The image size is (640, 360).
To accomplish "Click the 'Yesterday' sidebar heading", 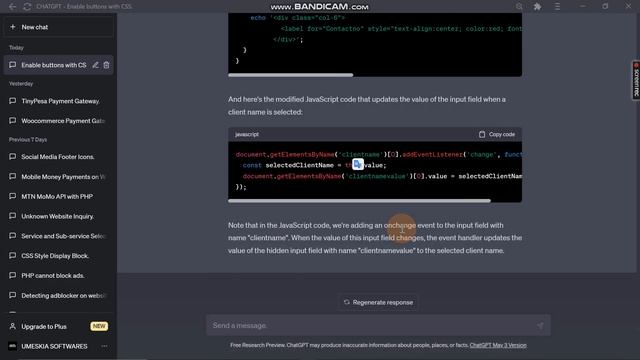I will click(x=21, y=84).
